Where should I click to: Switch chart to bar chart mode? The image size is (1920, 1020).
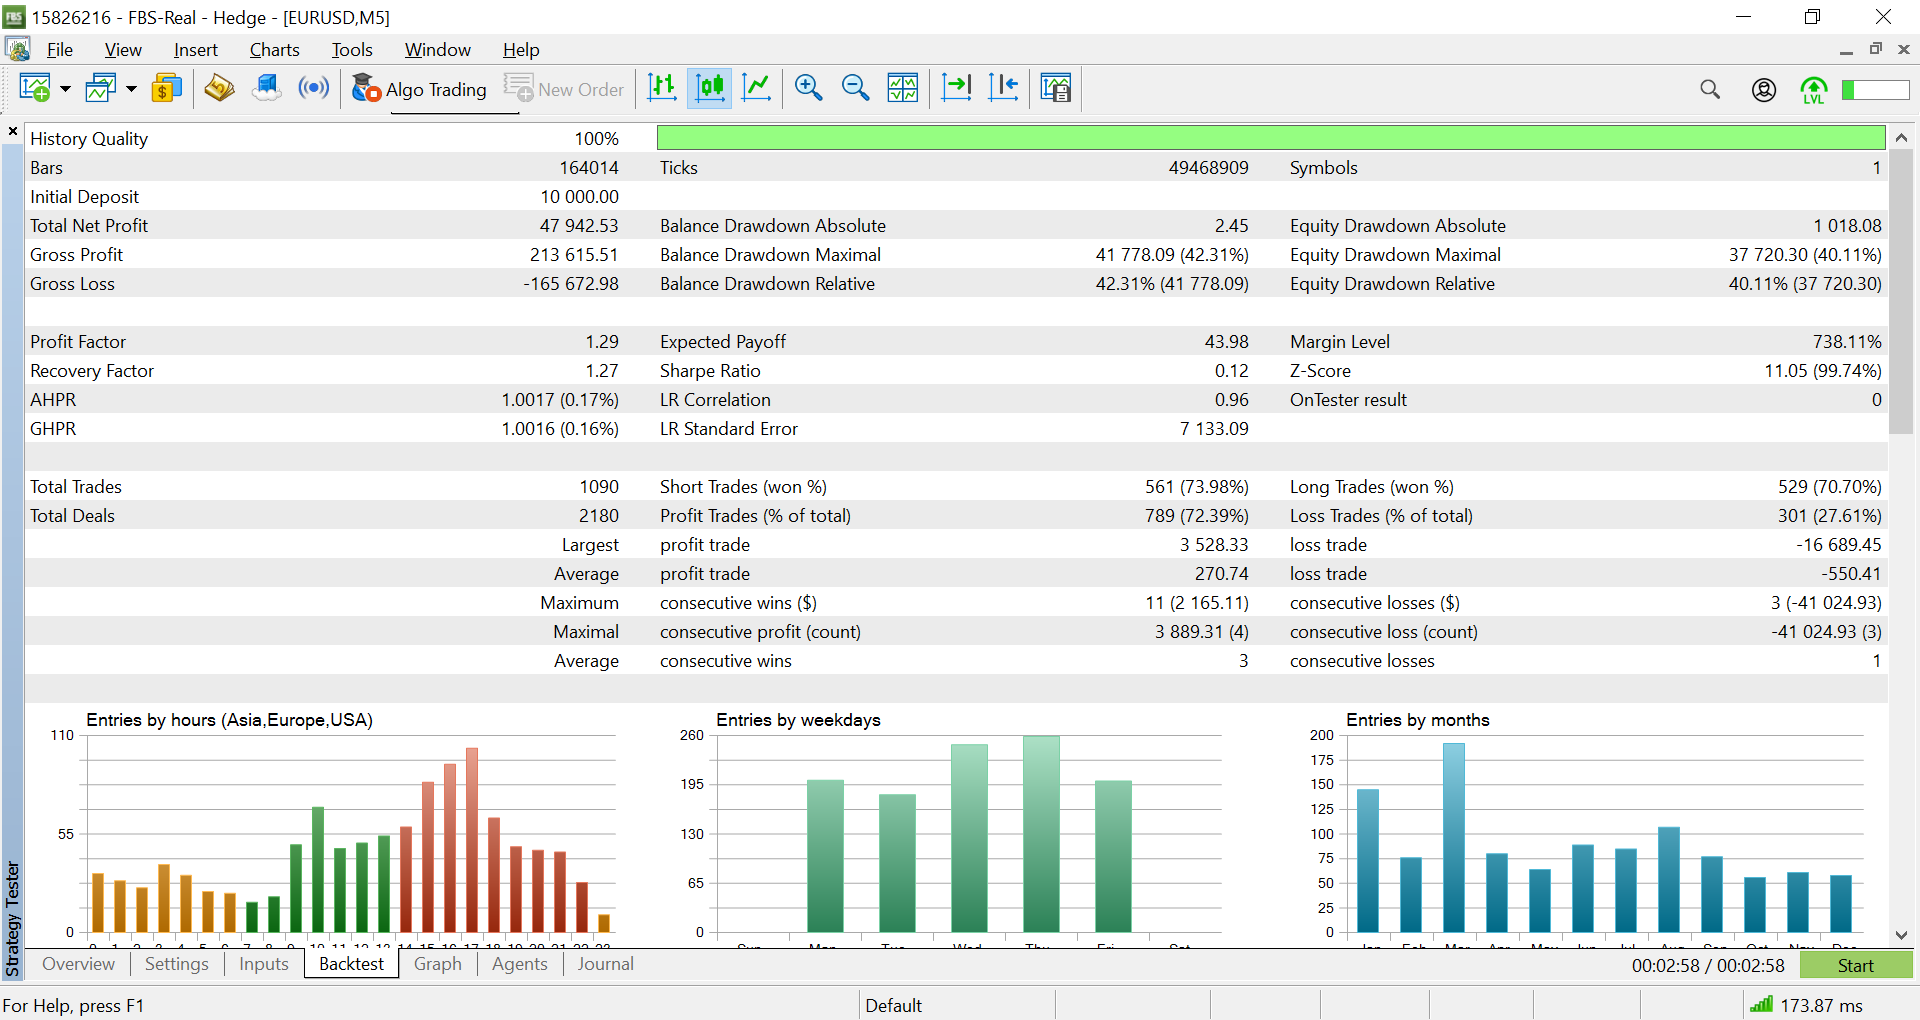pos(662,89)
